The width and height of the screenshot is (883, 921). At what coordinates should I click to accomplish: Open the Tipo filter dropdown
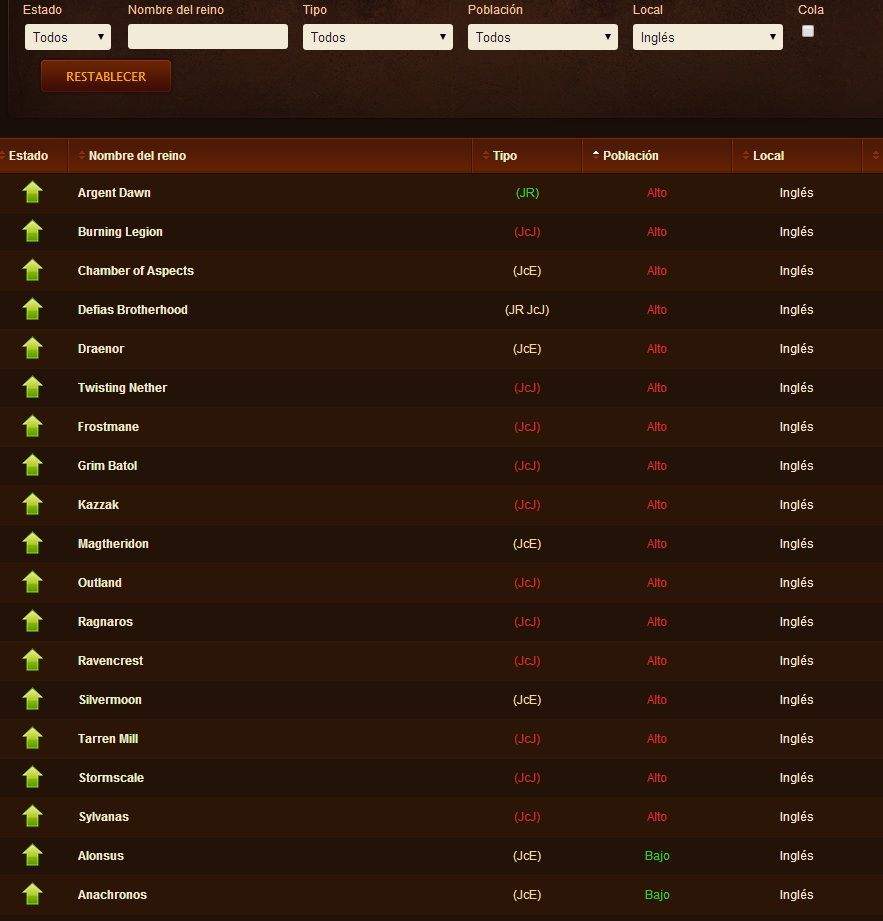pyautogui.click(x=378, y=37)
